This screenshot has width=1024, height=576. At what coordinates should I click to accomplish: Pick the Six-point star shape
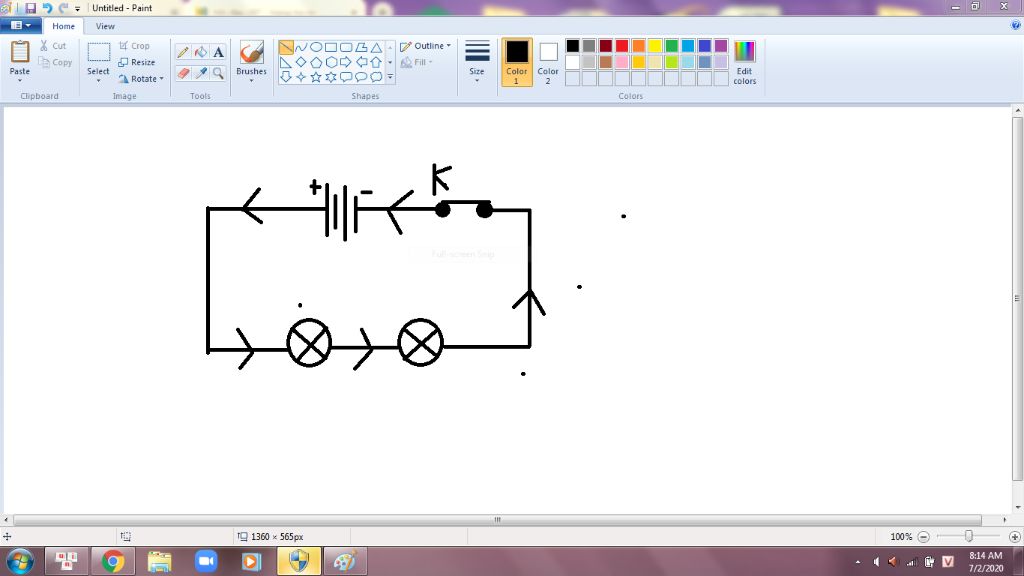tap(330, 77)
